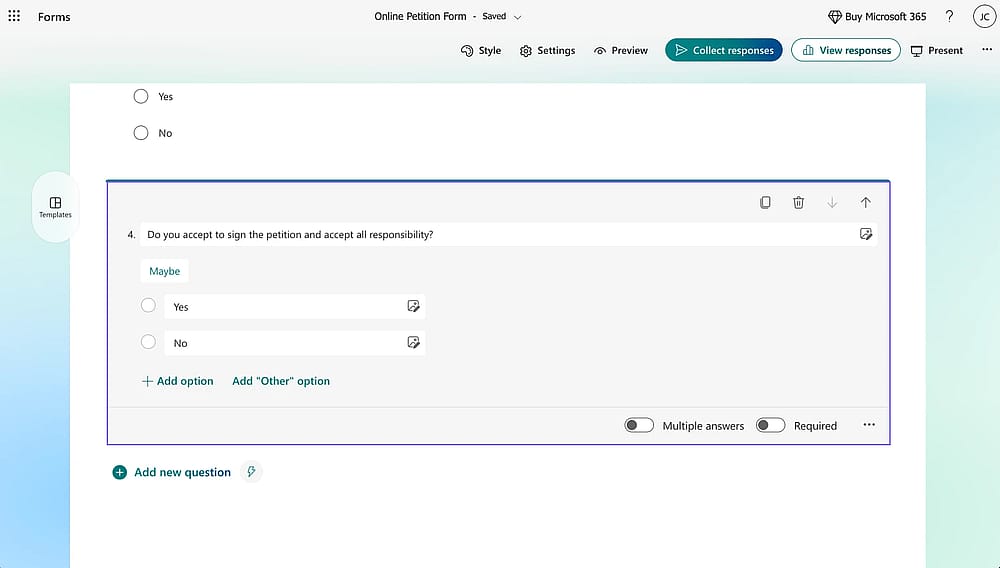Screen dimensions: 1000x568
Task: Toggle the Multiple answers switch
Action: 639,425
